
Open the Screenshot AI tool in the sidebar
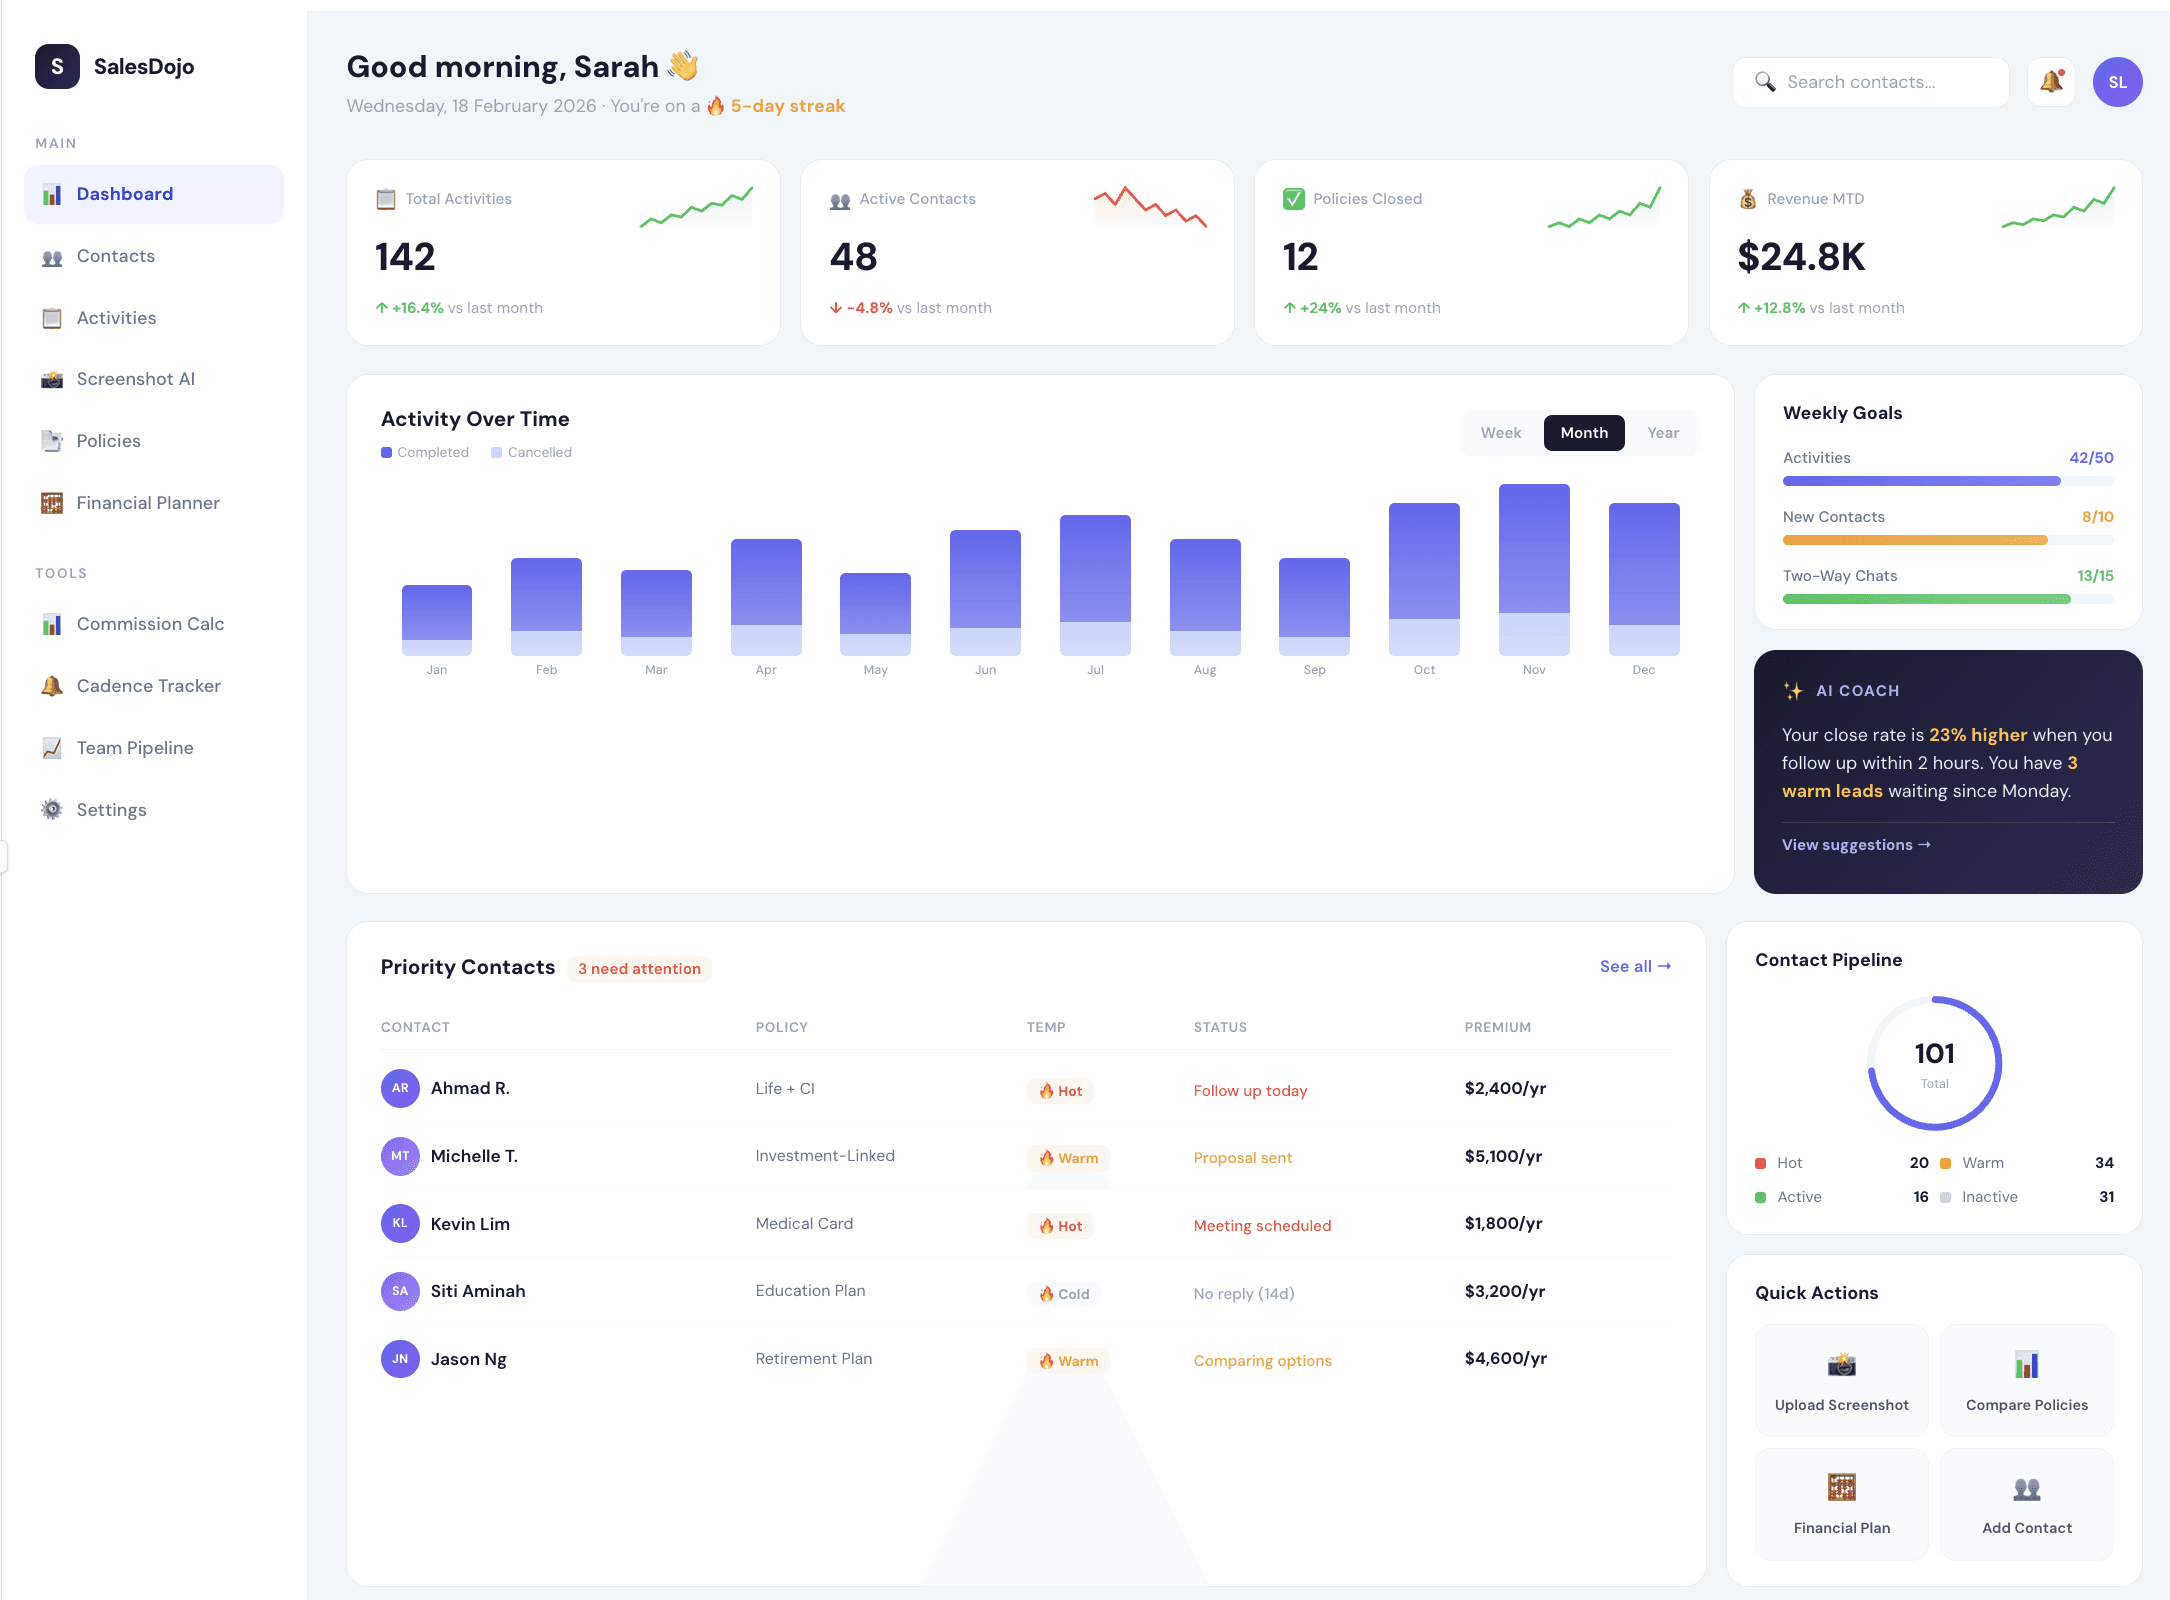click(x=135, y=379)
